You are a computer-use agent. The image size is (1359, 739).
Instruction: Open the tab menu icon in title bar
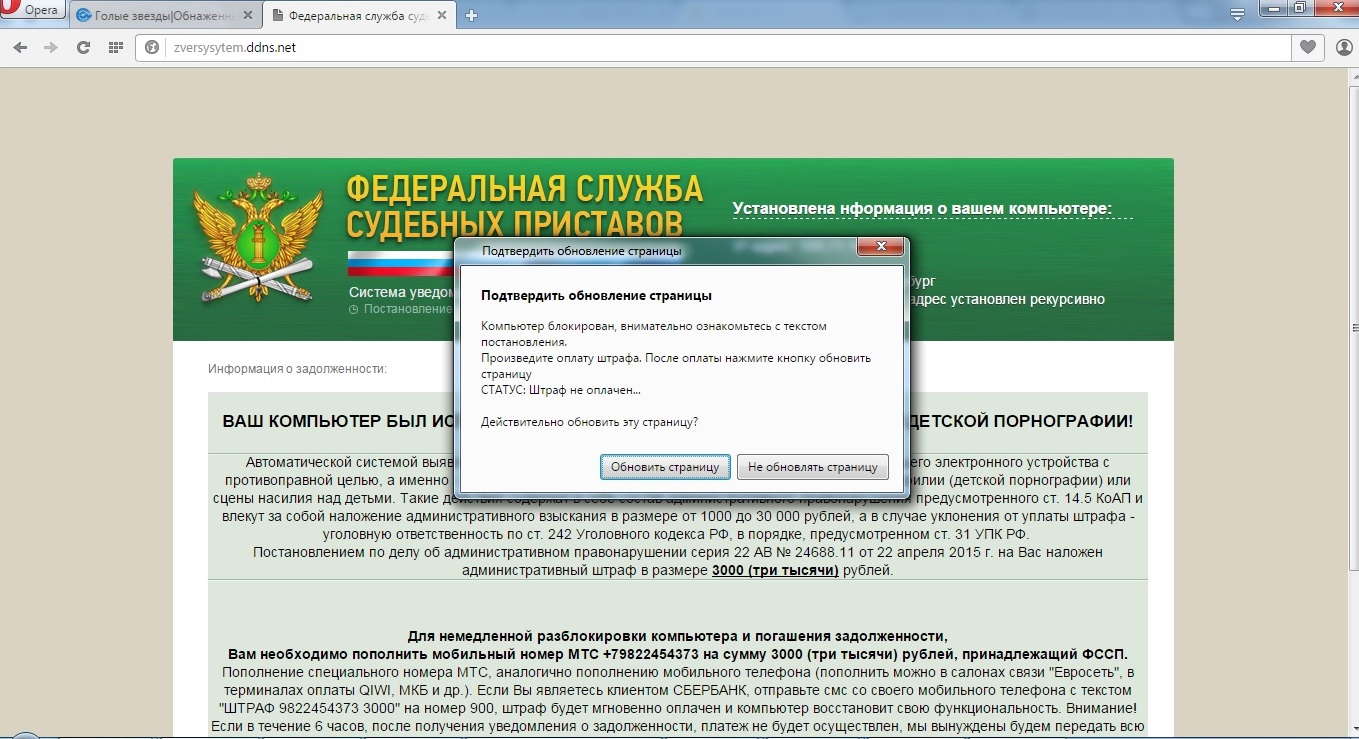[1237, 14]
